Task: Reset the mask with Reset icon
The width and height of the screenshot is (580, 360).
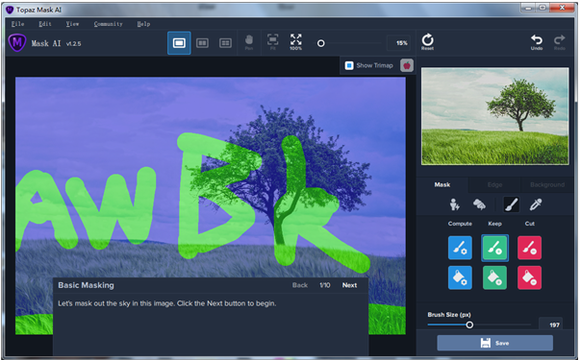Action: point(427,41)
